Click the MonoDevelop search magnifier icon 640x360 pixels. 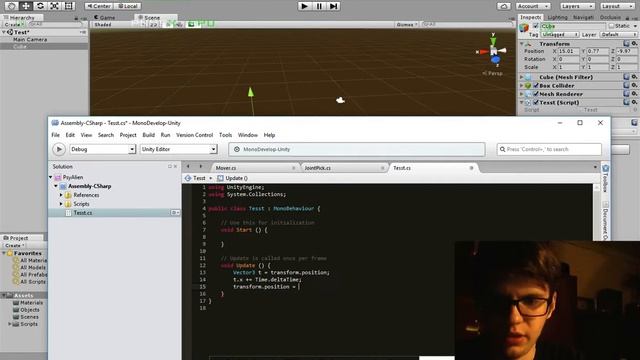tap(502, 149)
